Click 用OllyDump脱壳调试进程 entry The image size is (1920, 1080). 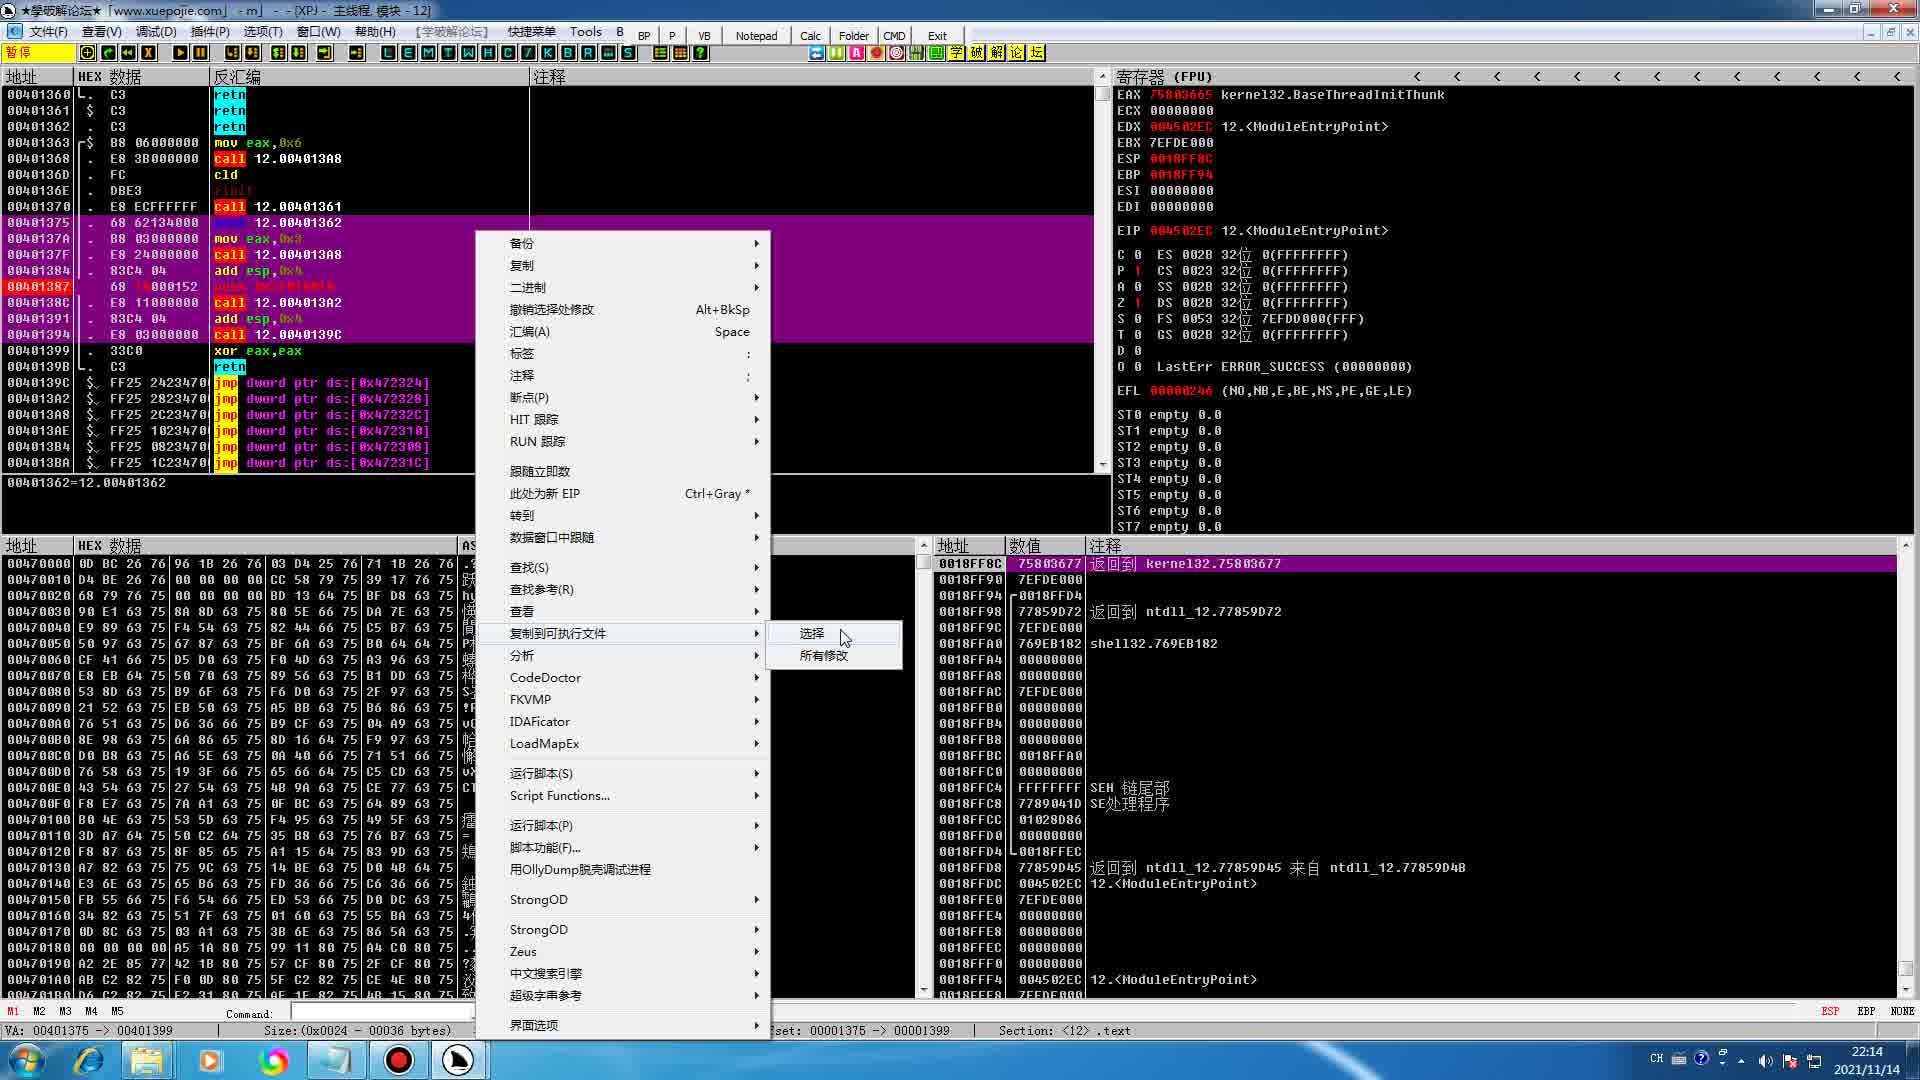[x=624, y=869]
